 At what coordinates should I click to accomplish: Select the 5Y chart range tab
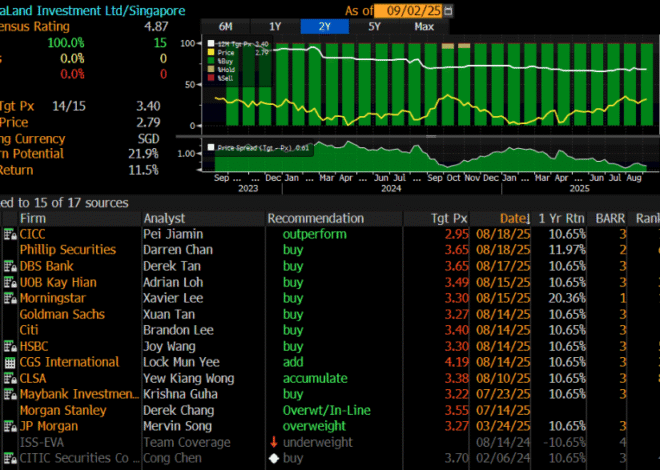point(374,27)
